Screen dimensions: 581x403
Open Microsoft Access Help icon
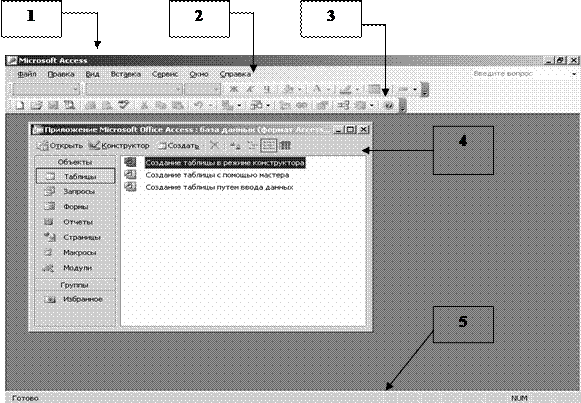388,106
